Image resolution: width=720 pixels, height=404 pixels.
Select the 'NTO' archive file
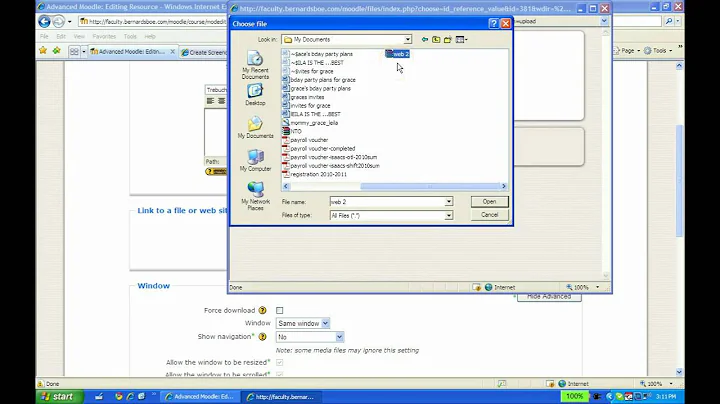[292, 131]
